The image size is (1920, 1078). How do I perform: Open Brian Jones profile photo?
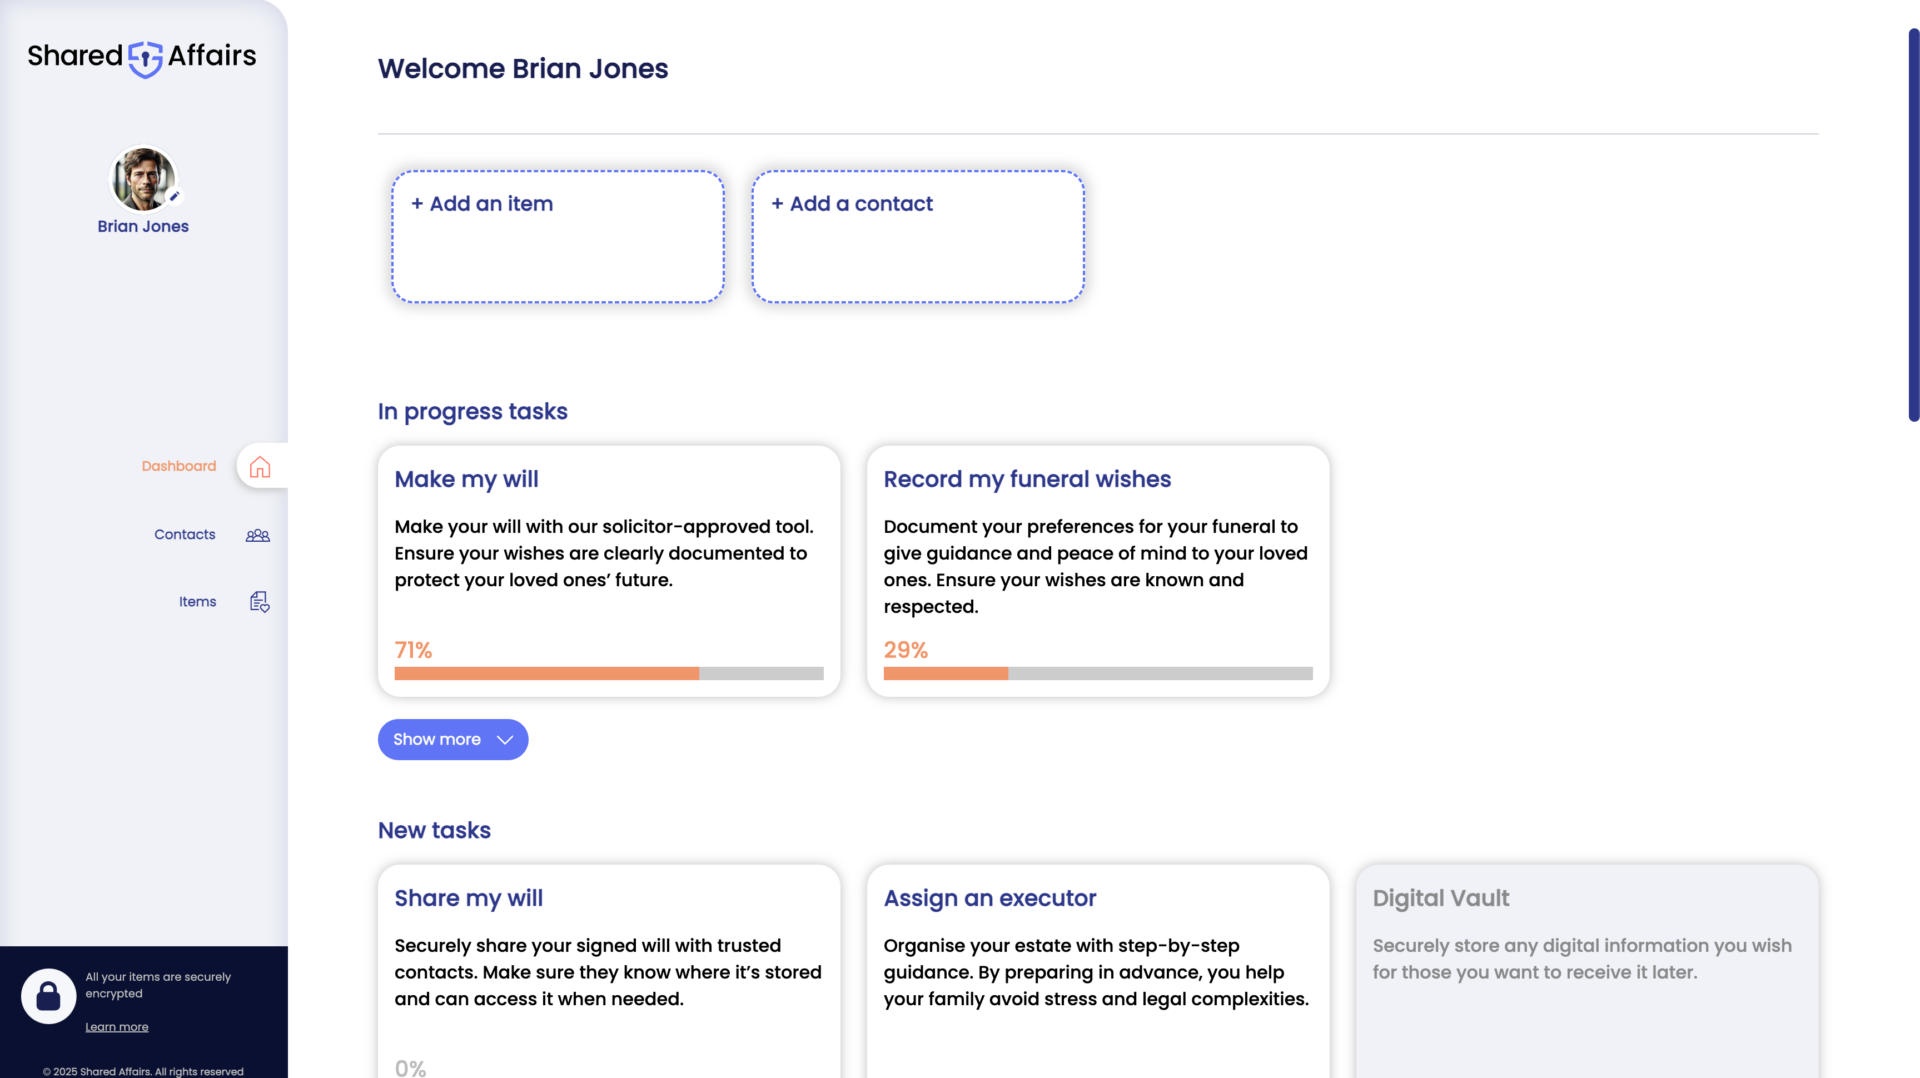coord(143,179)
